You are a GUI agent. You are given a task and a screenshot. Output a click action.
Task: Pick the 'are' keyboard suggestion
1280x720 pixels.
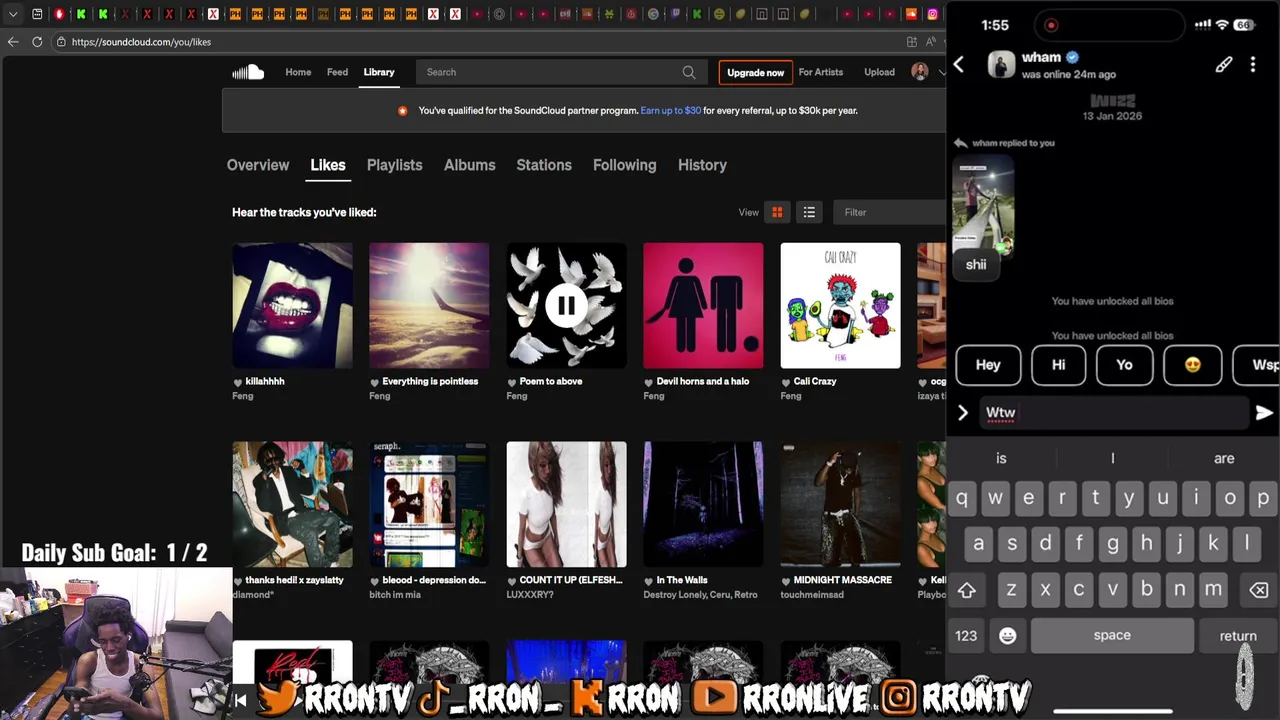(x=1224, y=458)
